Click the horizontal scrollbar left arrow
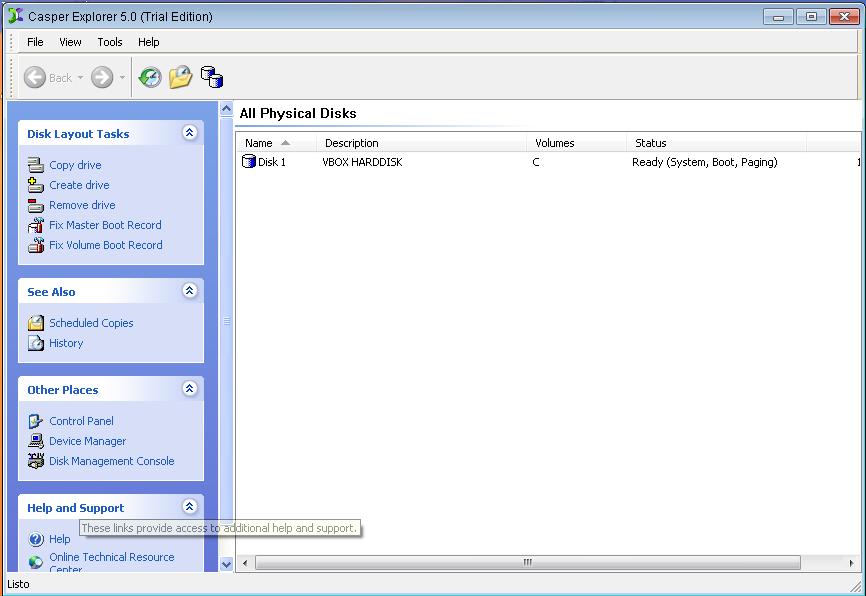This screenshot has height=596, width=866. [x=245, y=563]
